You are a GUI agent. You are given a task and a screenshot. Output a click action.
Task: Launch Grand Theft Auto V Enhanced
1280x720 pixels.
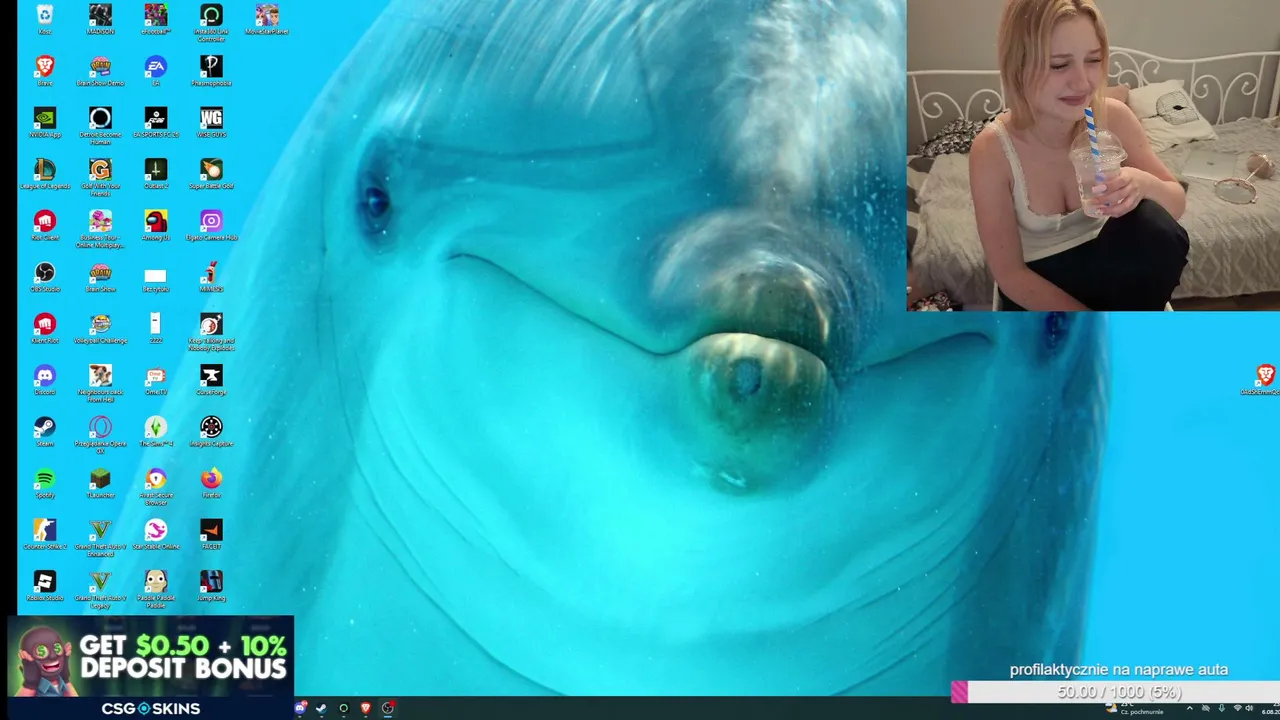tap(100, 538)
